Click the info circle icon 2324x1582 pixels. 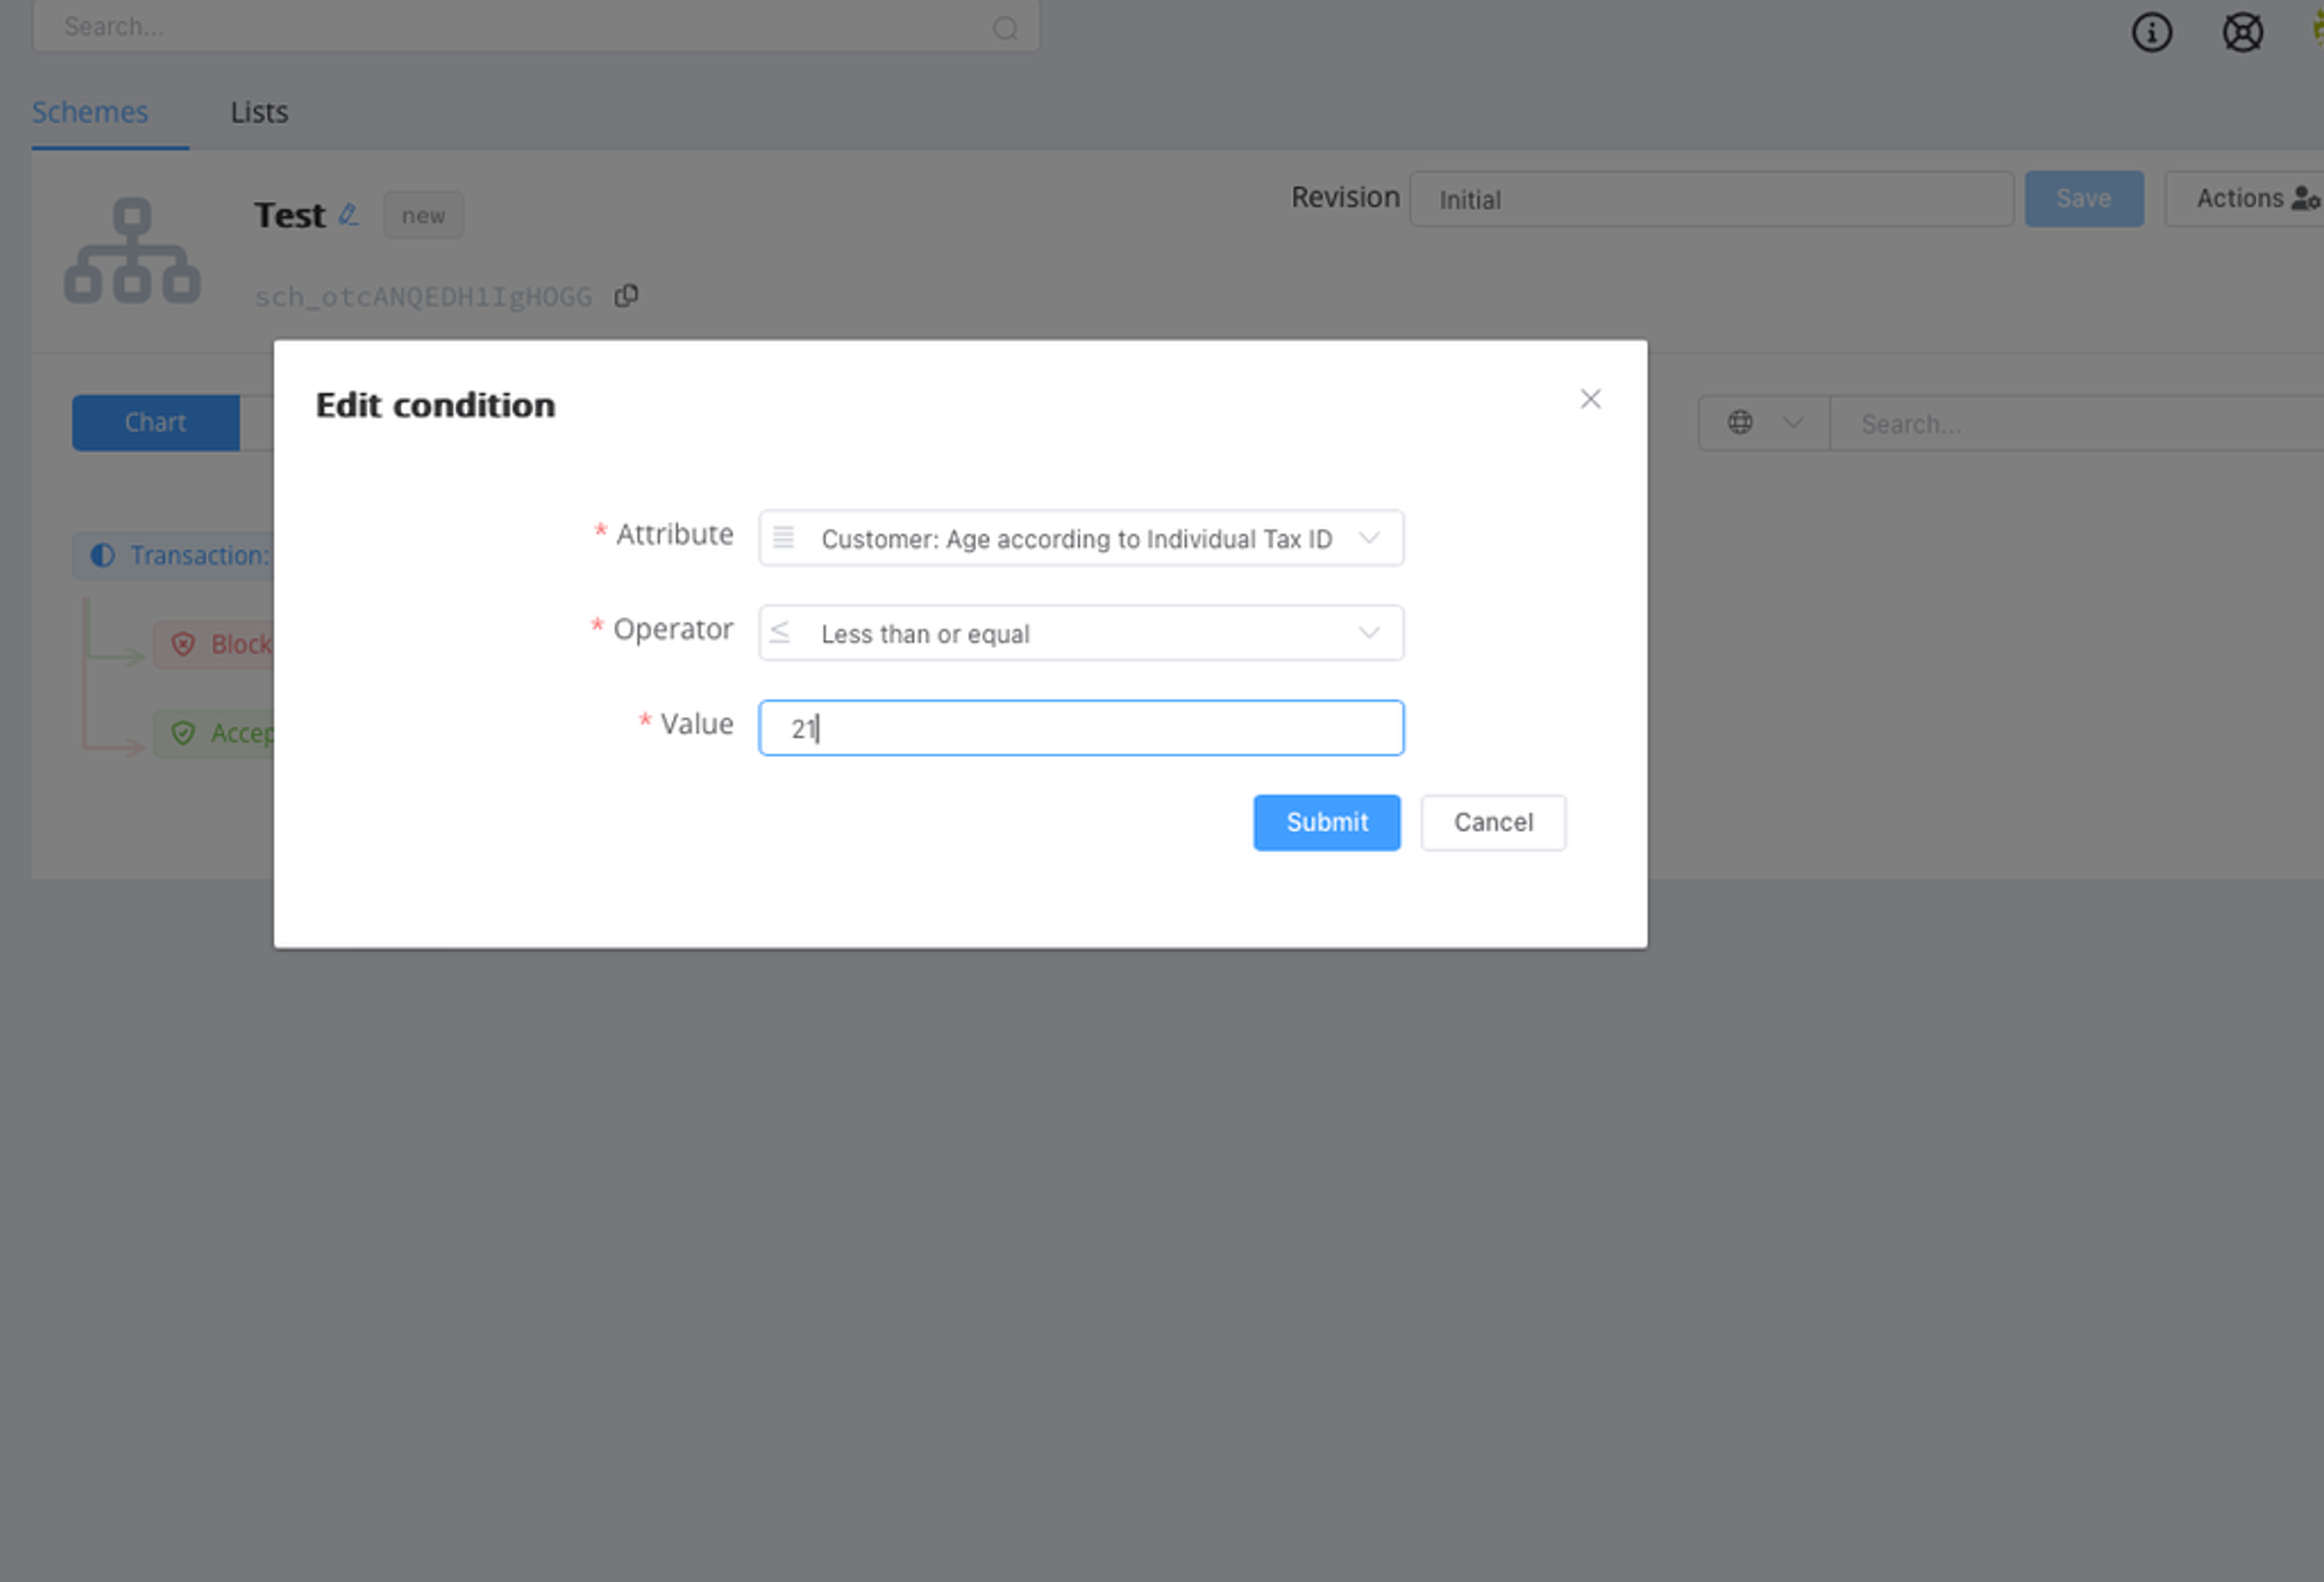tap(2151, 32)
